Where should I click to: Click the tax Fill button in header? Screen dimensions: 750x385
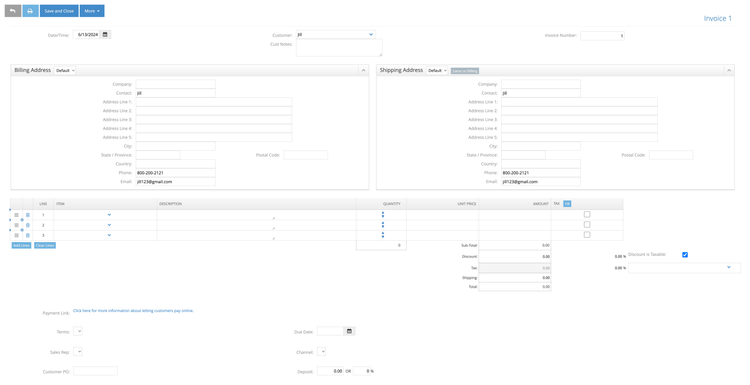pyautogui.click(x=567, y=204)
